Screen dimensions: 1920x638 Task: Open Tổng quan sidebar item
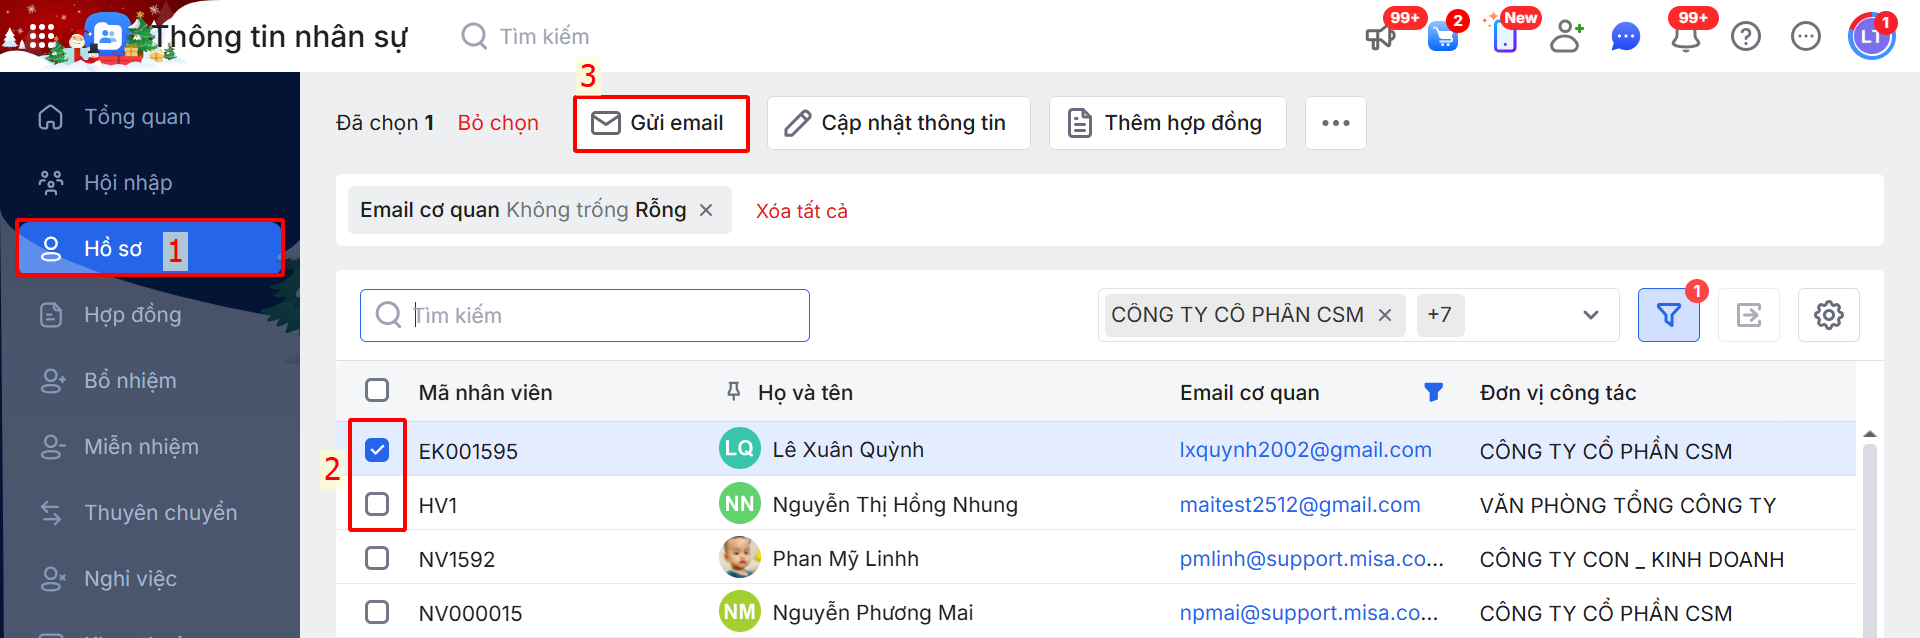(x=136, y=117)
